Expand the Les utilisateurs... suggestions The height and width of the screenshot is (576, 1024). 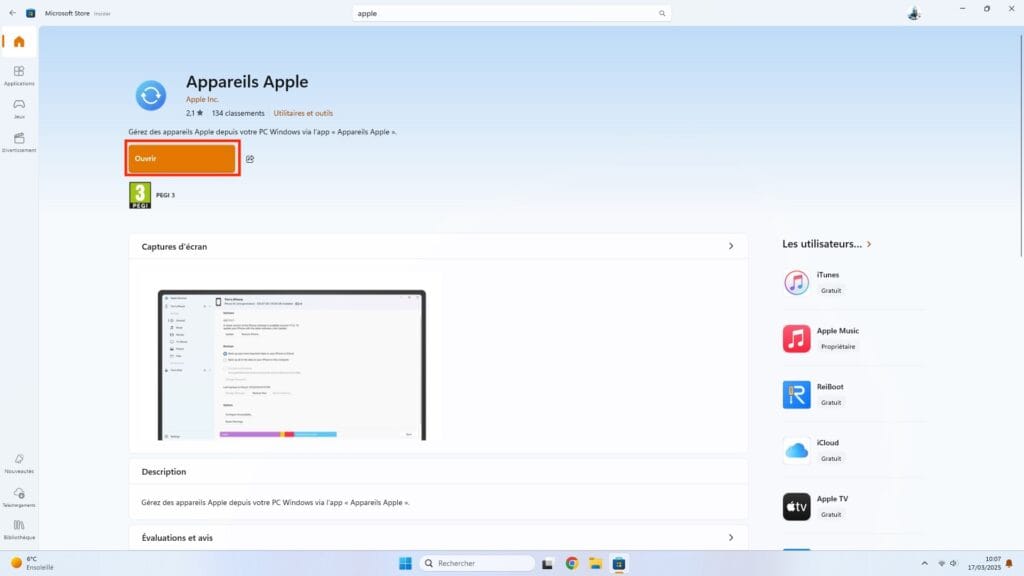pyautogui.click(x=868, y=243)
